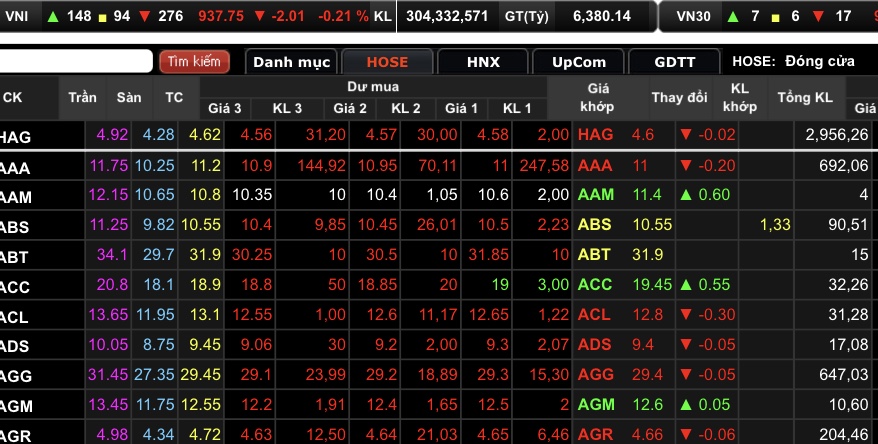Click the Tổng KL column header
Viewport: 878px width, 444px height.
pos(805,98)
